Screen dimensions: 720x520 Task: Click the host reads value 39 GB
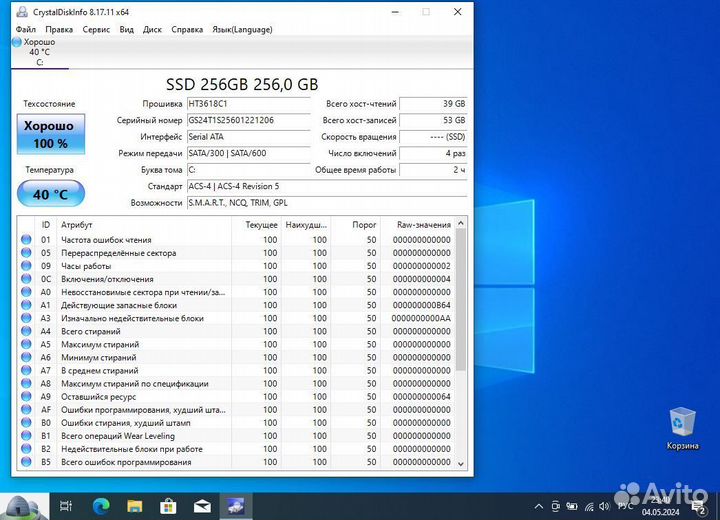(x=433, y=104)
